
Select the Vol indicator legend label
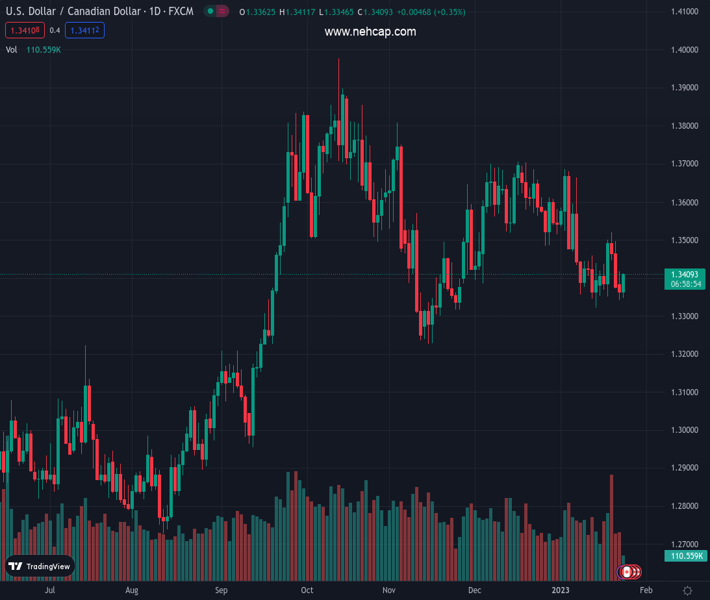11,49
